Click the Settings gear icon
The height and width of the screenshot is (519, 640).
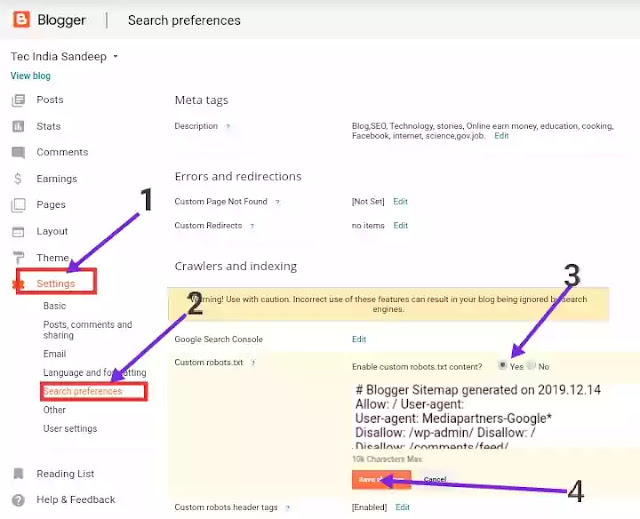pyautogui.click(x=18, y=284)
